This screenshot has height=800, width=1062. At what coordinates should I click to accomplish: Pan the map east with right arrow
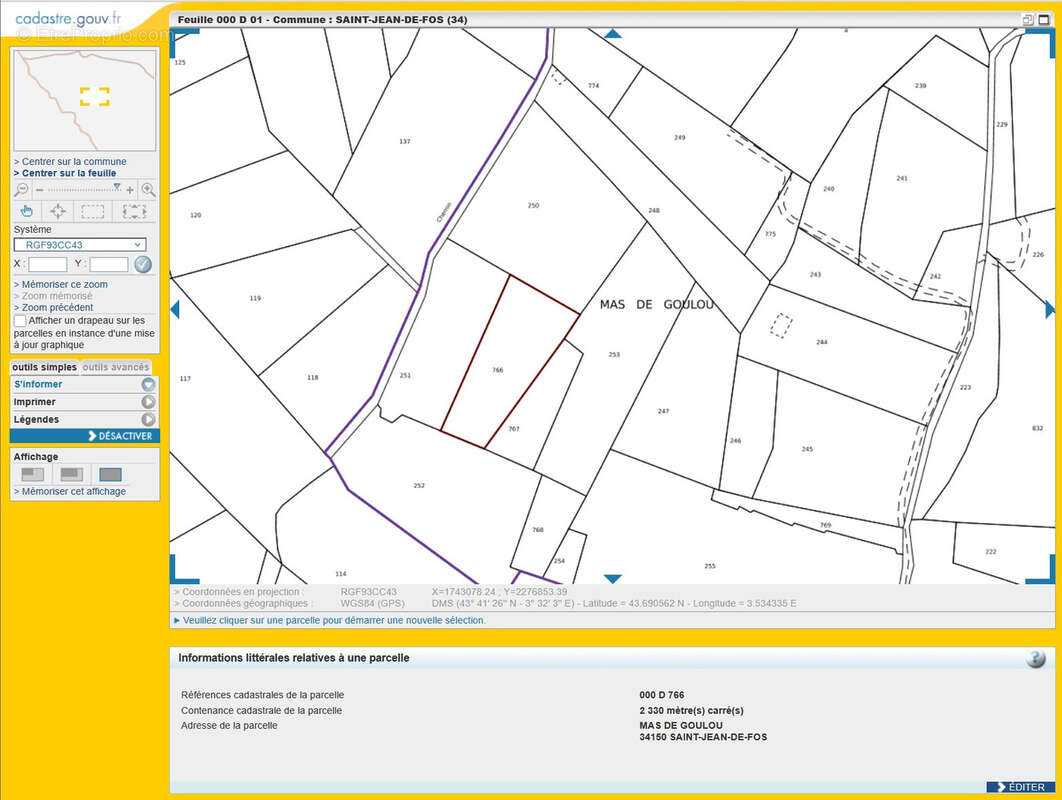pos(1049,309)
